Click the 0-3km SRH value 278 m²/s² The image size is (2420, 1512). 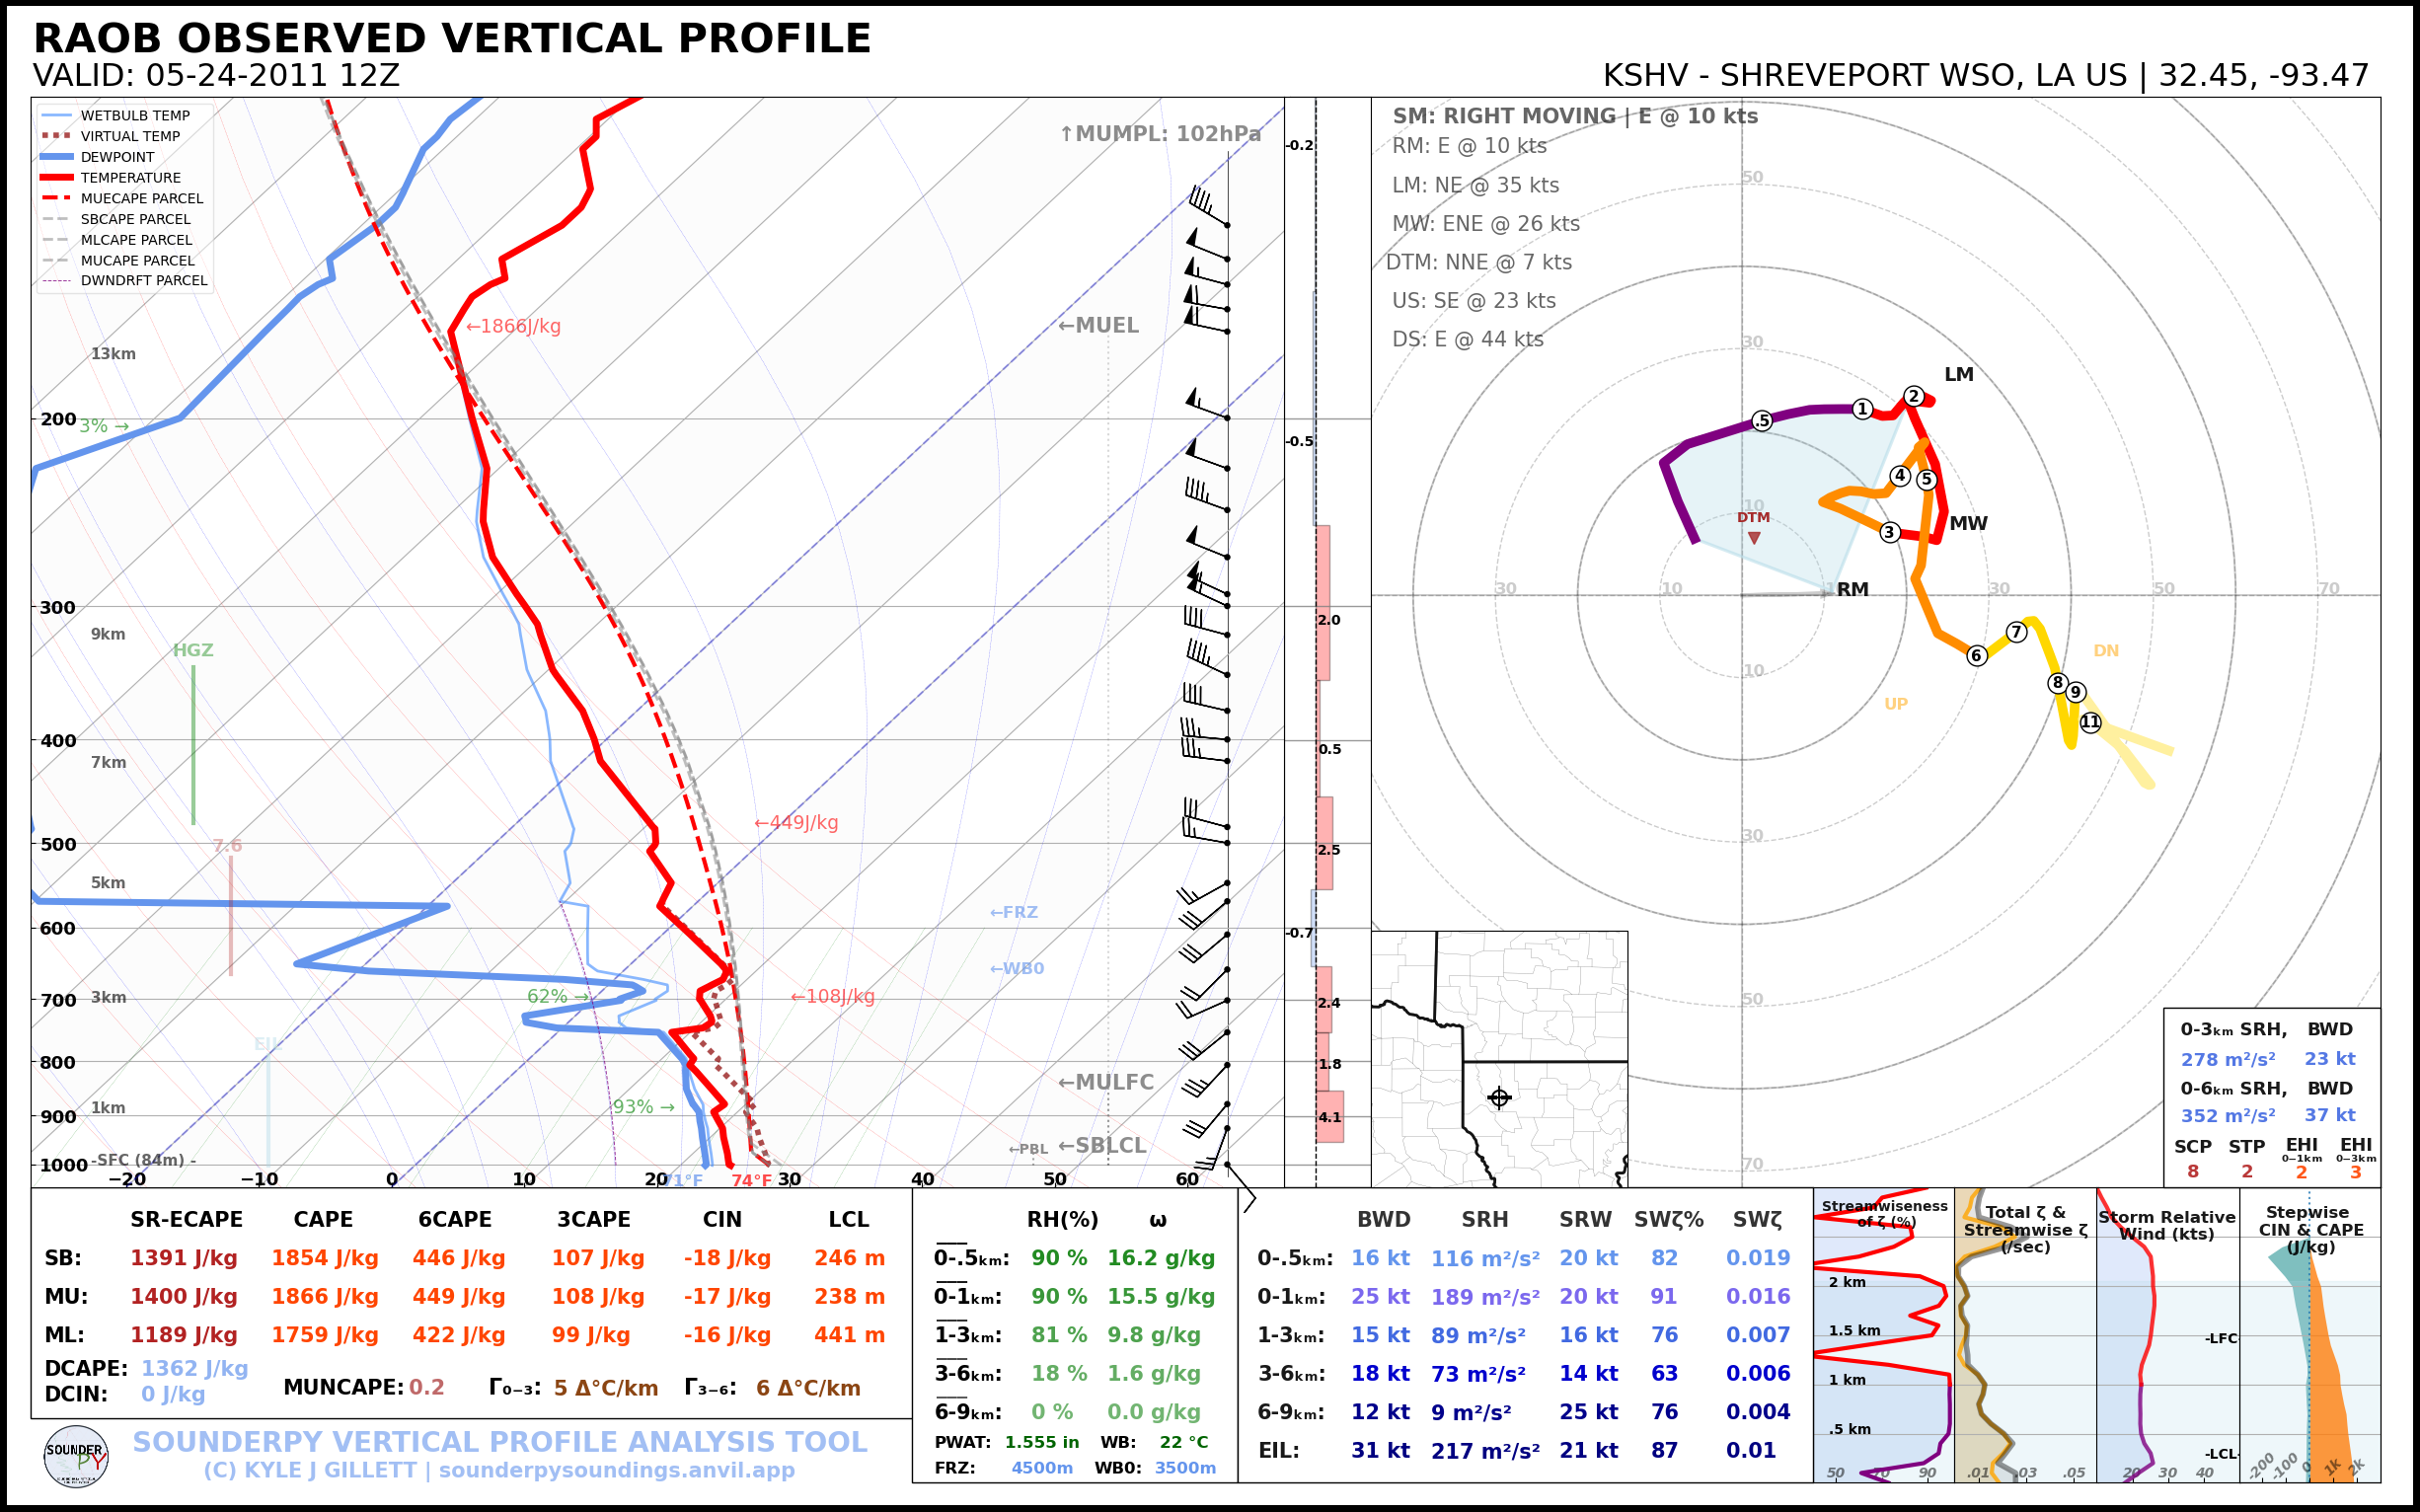click(2227, 1059)
